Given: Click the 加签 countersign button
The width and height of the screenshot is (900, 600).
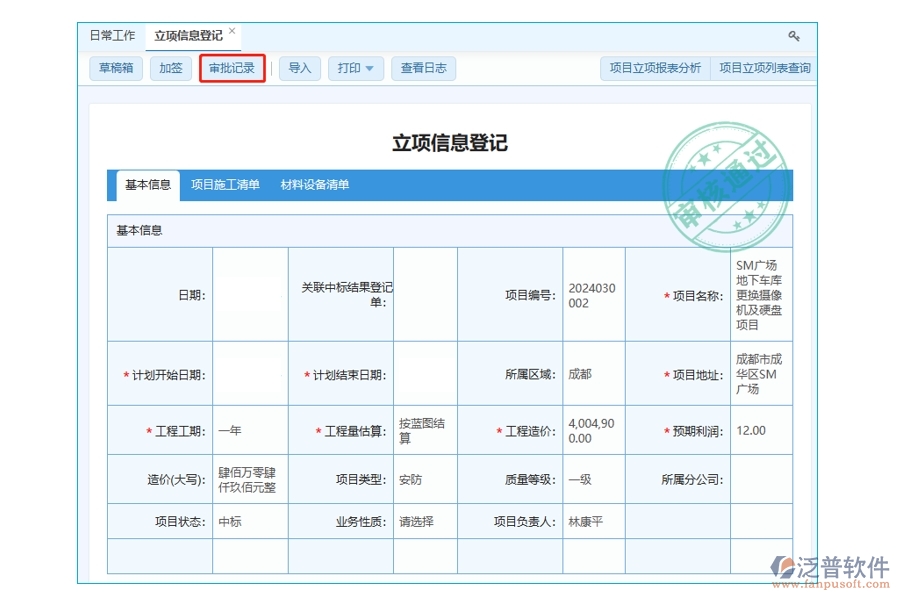Looking at the screenshot, I should 170,68.
